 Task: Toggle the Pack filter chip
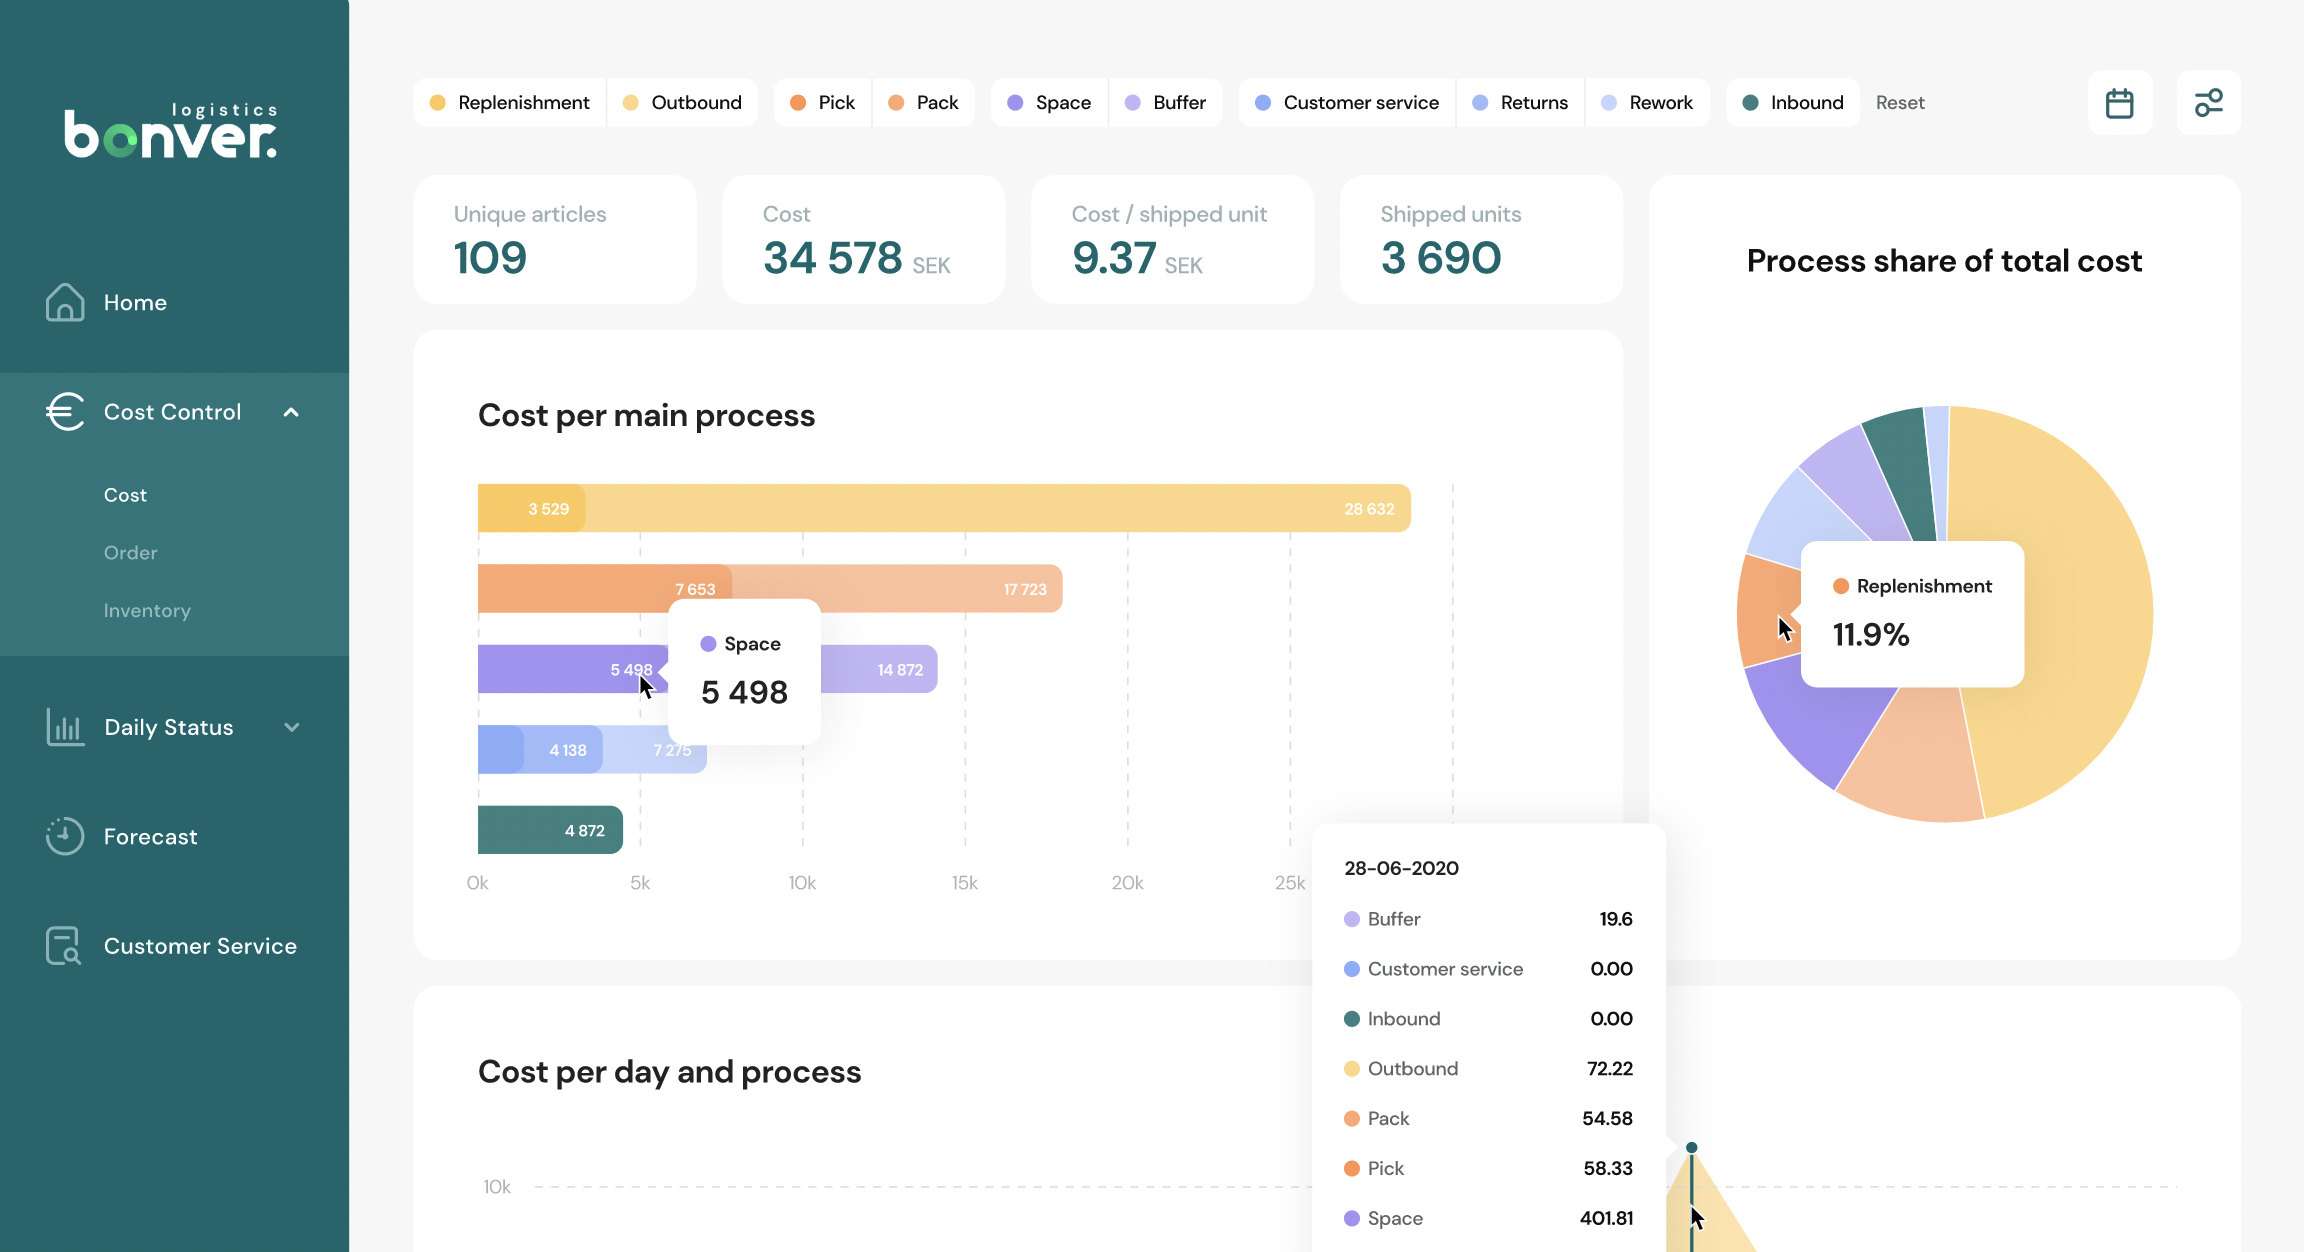[x=924, y=102]
